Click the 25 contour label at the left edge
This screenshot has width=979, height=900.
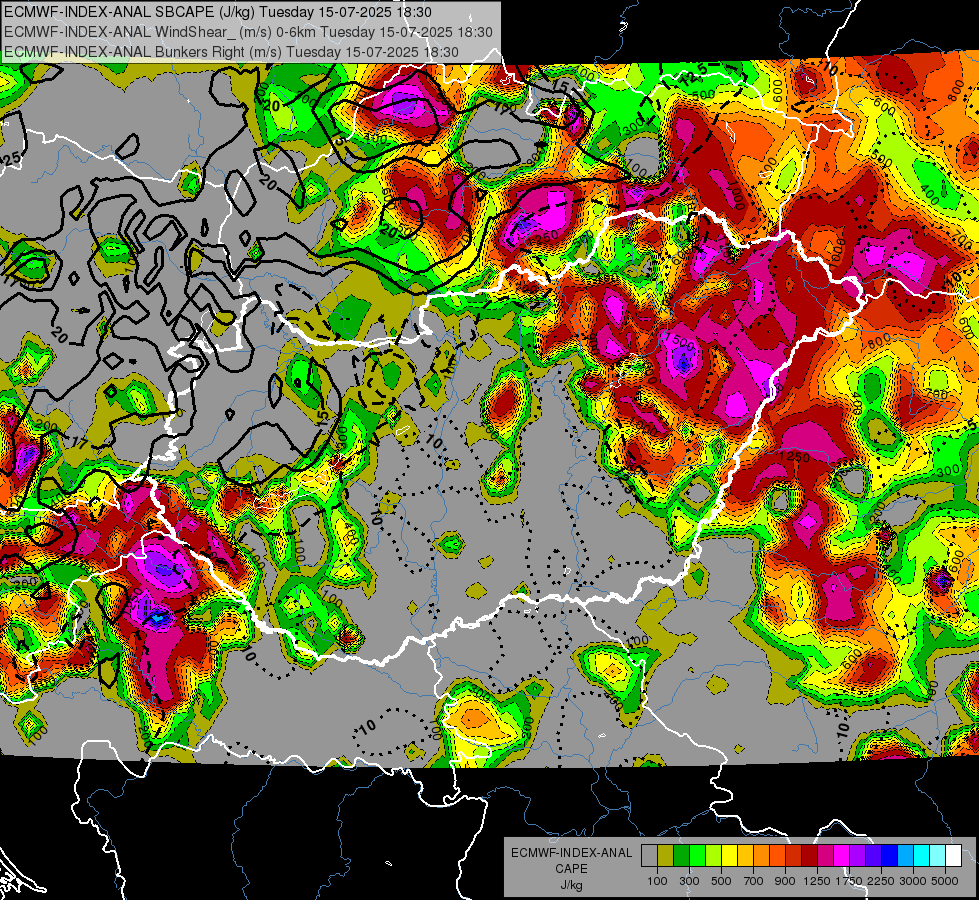11,159
